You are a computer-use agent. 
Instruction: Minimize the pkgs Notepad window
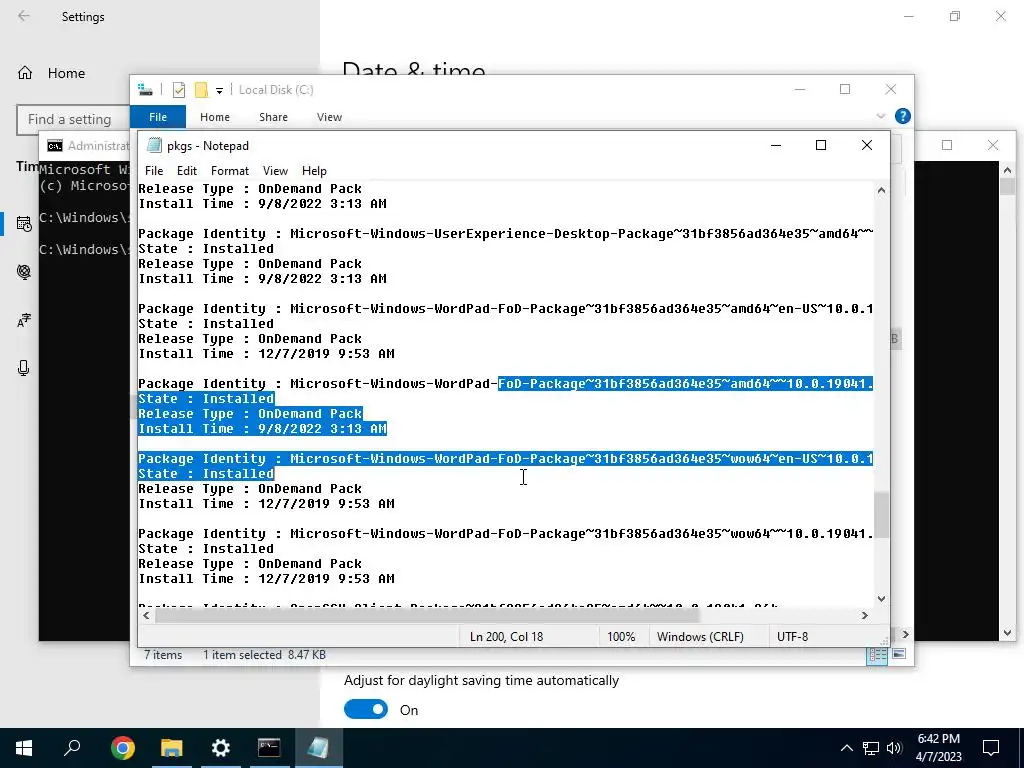[776, 145]
